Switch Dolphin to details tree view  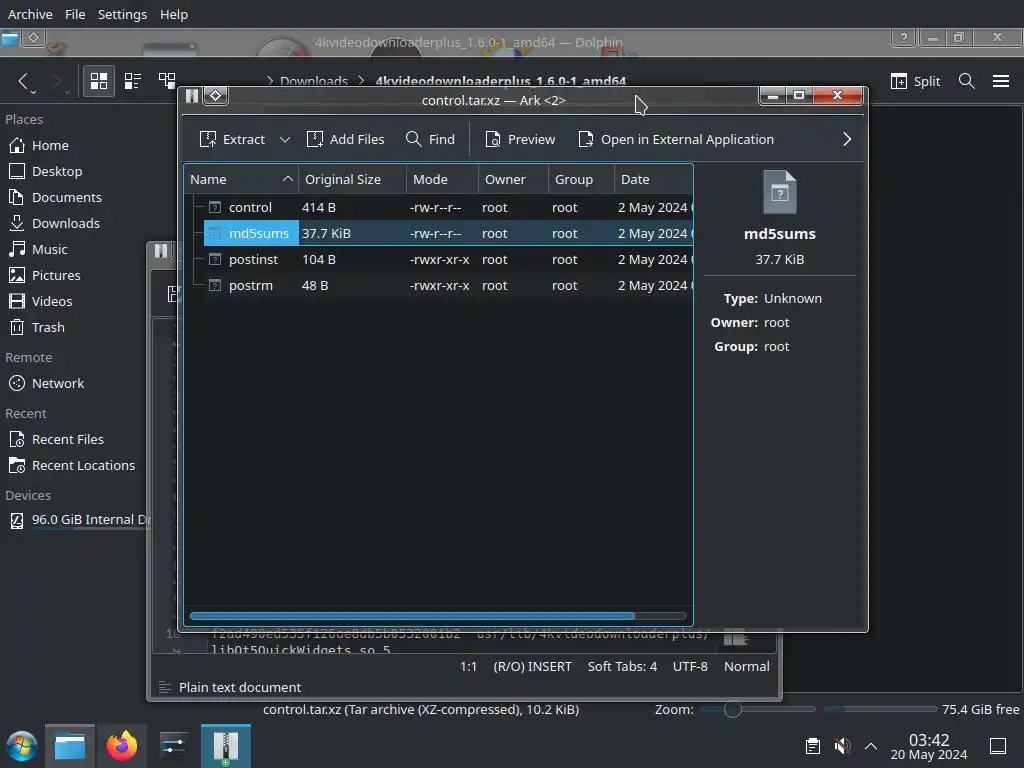click(167, 81)
